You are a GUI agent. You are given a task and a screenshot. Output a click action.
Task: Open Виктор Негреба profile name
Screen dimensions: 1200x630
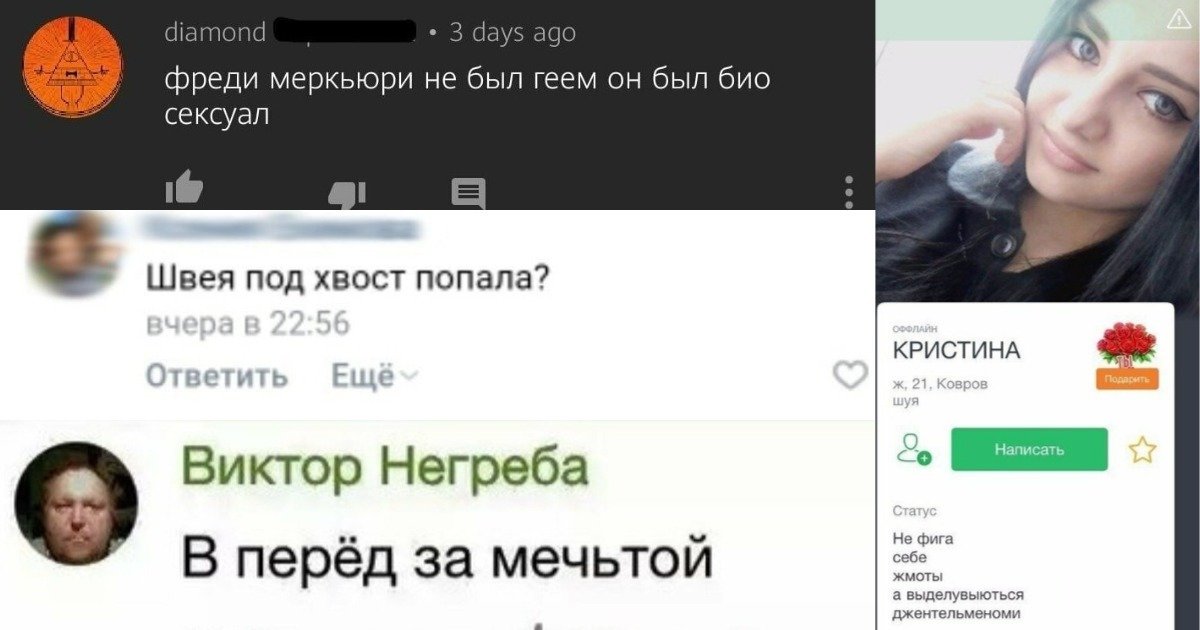385,468
